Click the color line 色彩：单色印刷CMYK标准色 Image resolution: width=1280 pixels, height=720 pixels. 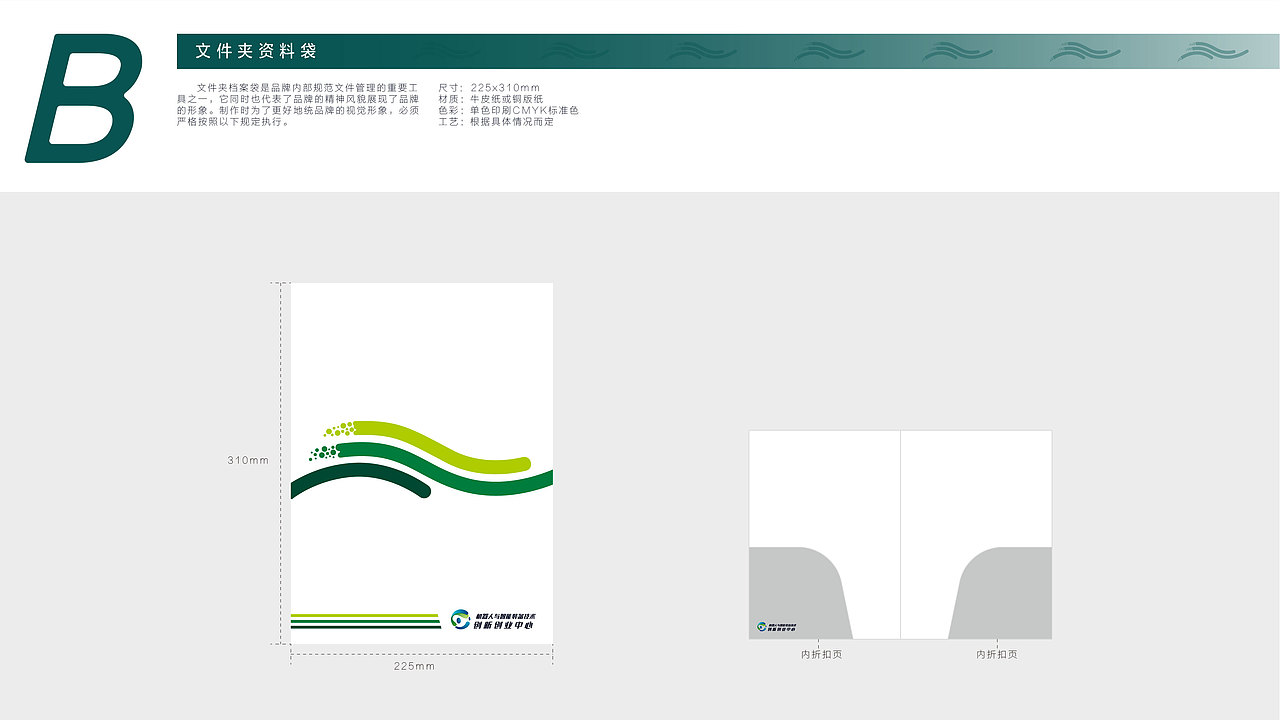pos(508,110)
